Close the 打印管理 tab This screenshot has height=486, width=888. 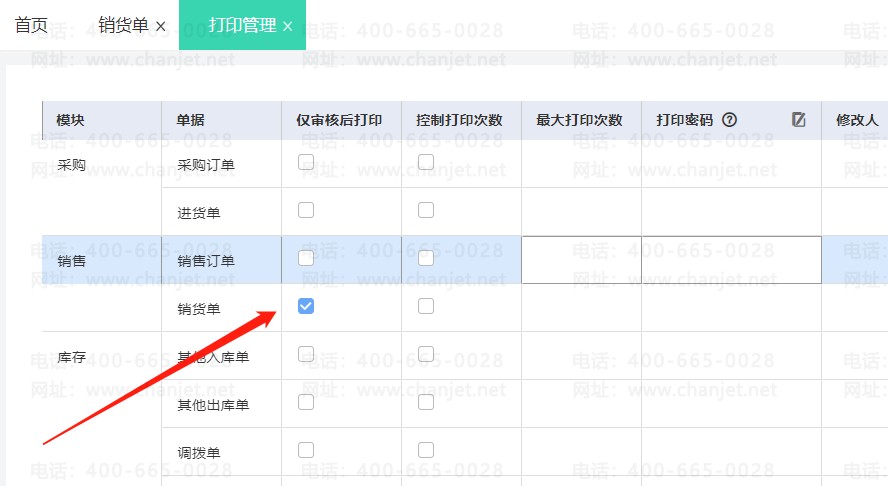click(x=288, y=27)
